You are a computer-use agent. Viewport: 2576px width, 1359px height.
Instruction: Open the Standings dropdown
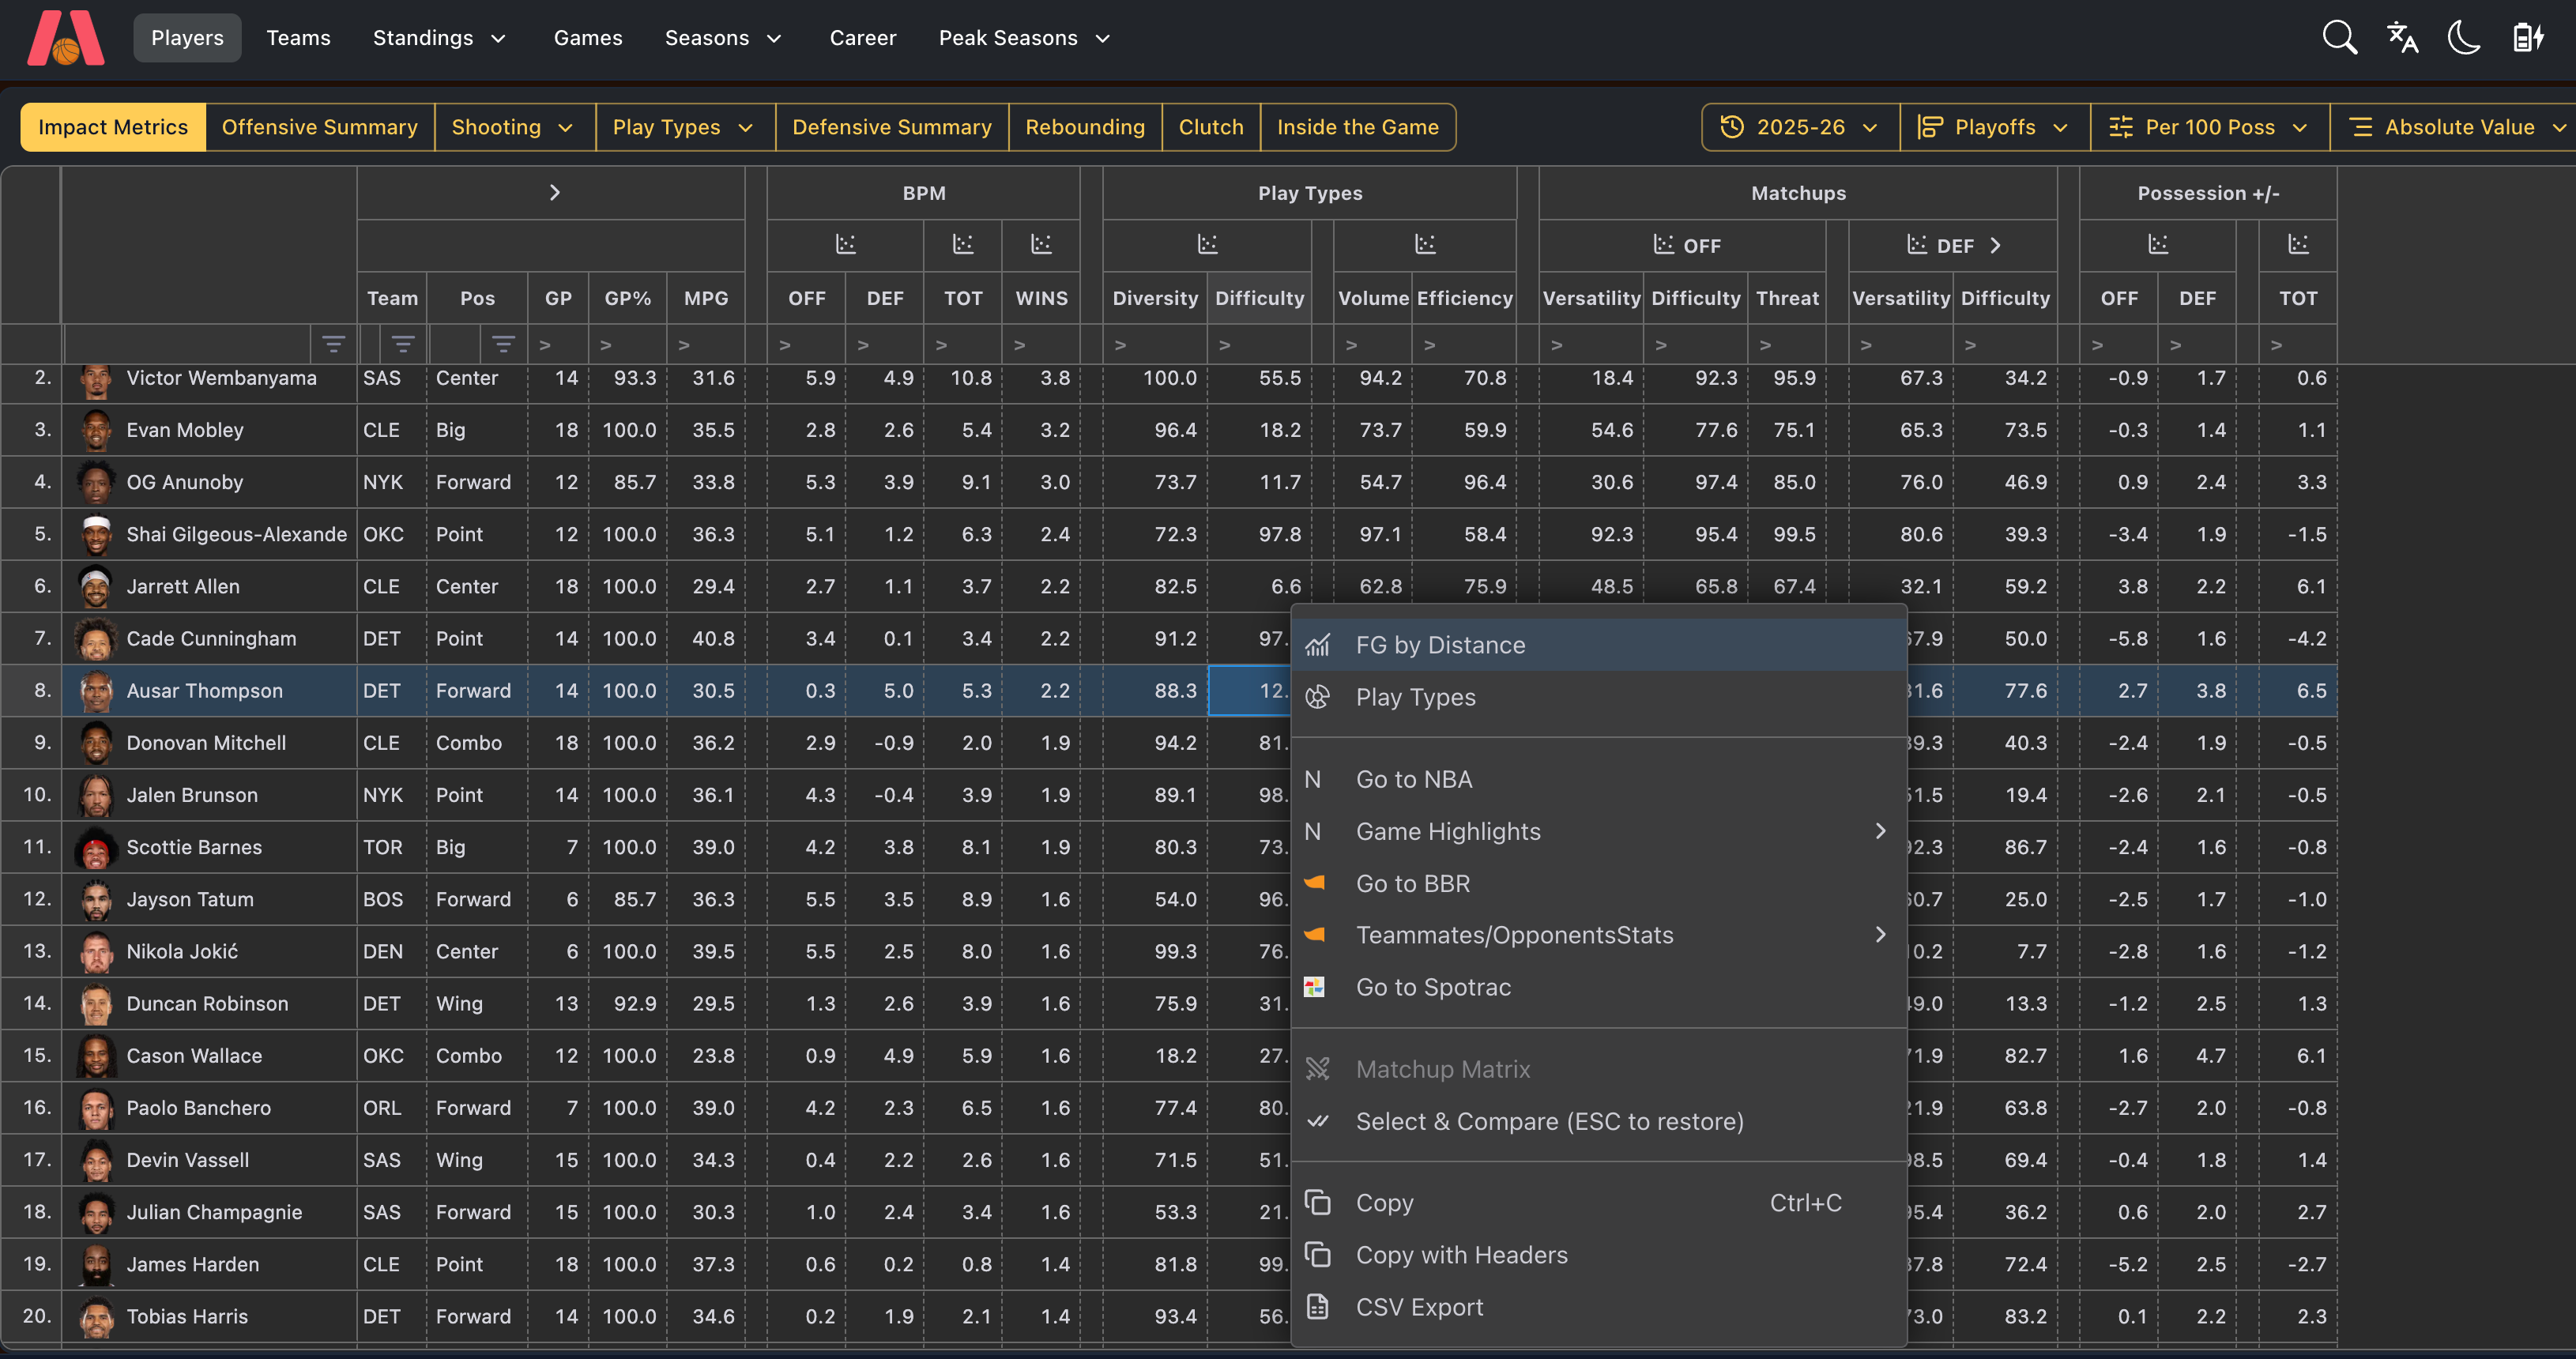440,38
